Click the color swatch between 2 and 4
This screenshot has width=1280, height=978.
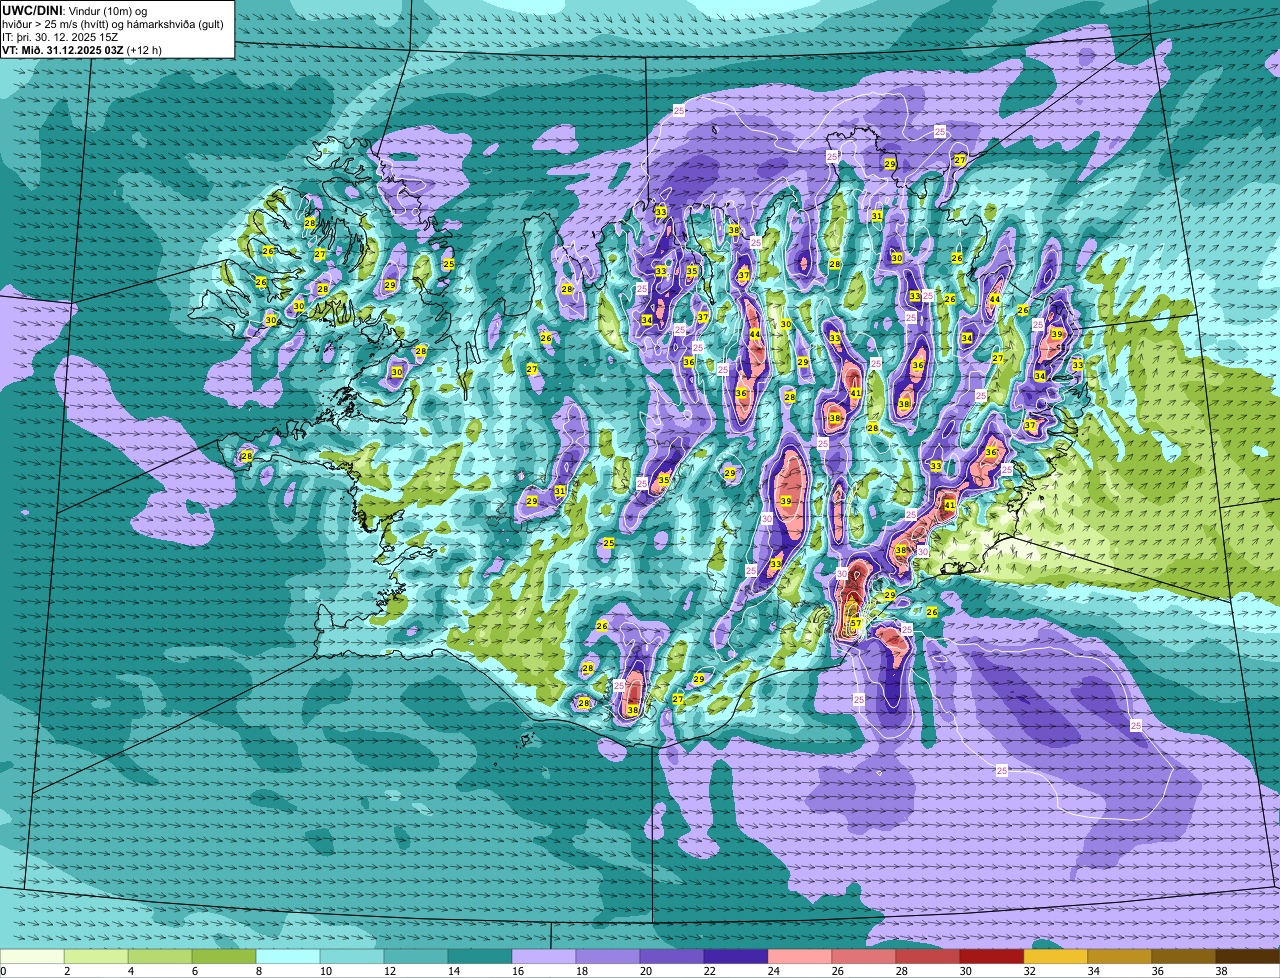coord(96,957)
